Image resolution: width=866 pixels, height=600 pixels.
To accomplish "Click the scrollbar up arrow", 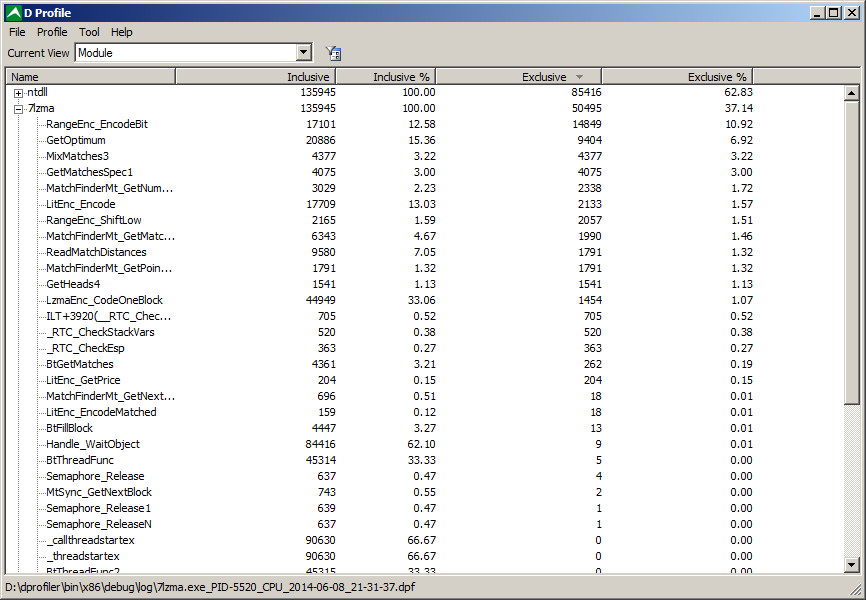I will 852,93.
